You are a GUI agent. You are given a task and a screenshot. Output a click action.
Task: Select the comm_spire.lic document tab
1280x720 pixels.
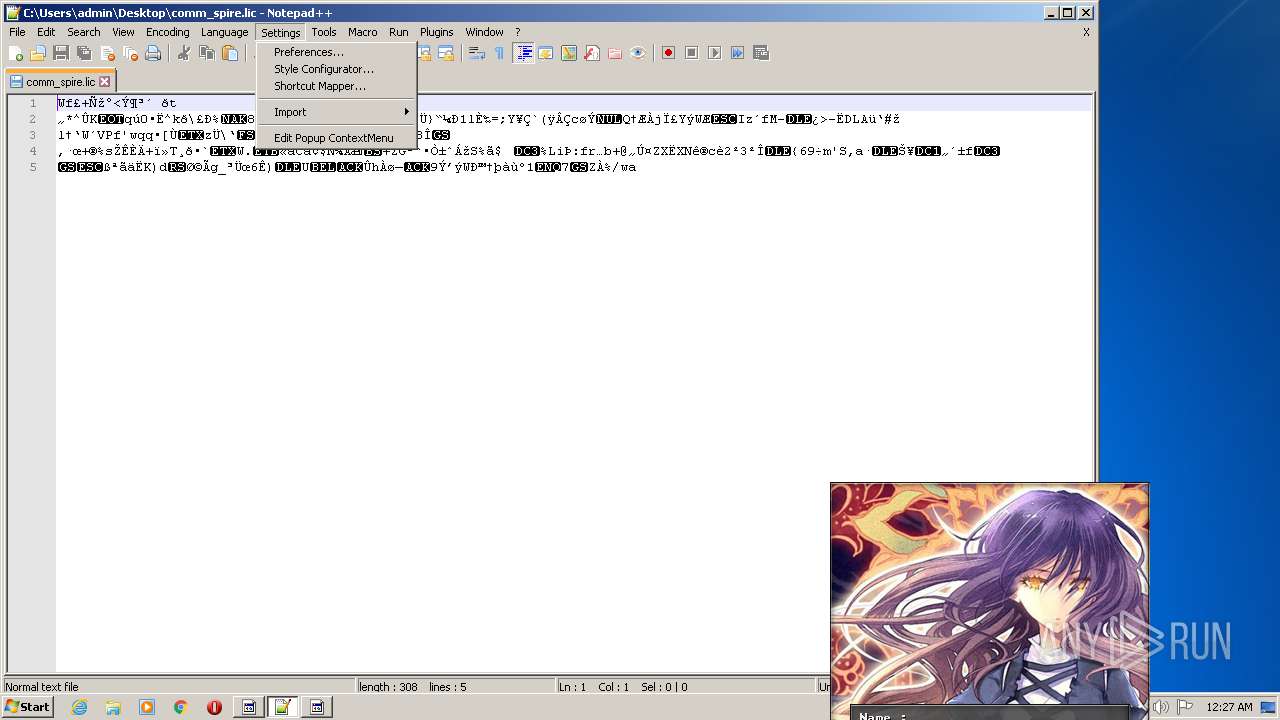click(x=60, y=82)
